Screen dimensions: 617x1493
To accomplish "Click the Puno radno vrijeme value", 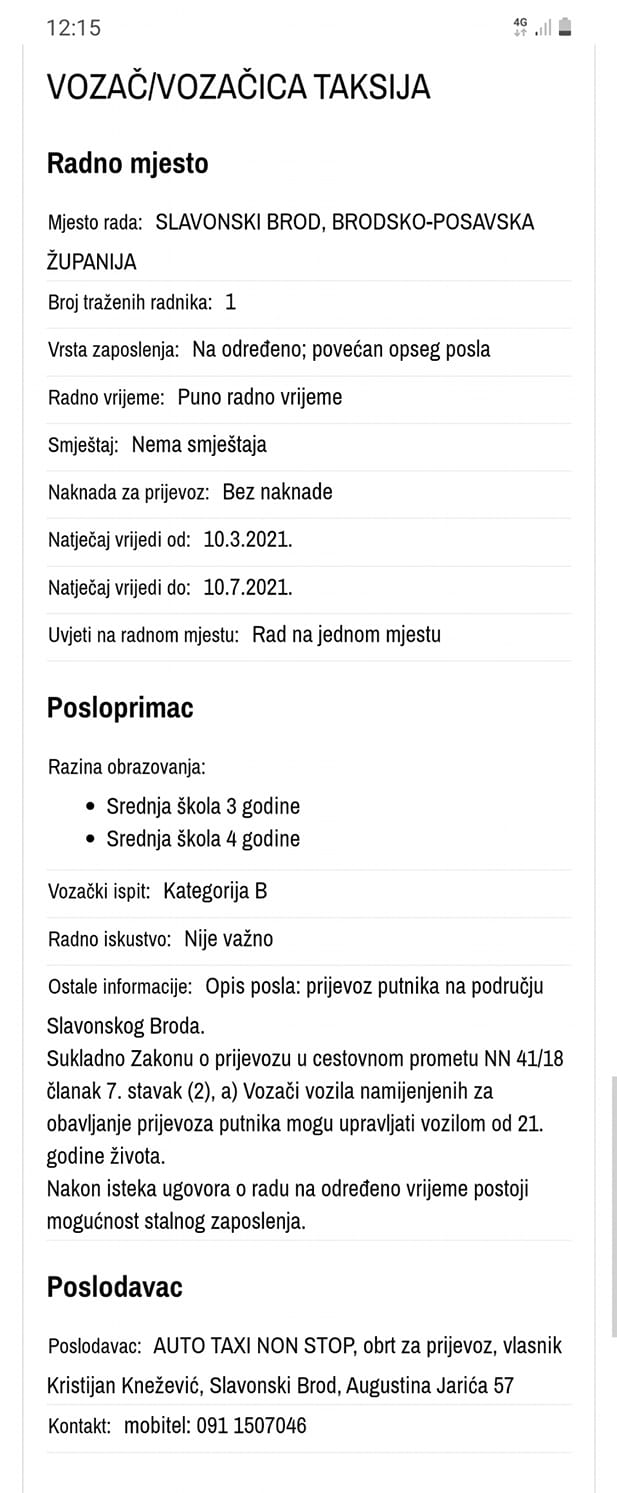I will click(260, 397).
